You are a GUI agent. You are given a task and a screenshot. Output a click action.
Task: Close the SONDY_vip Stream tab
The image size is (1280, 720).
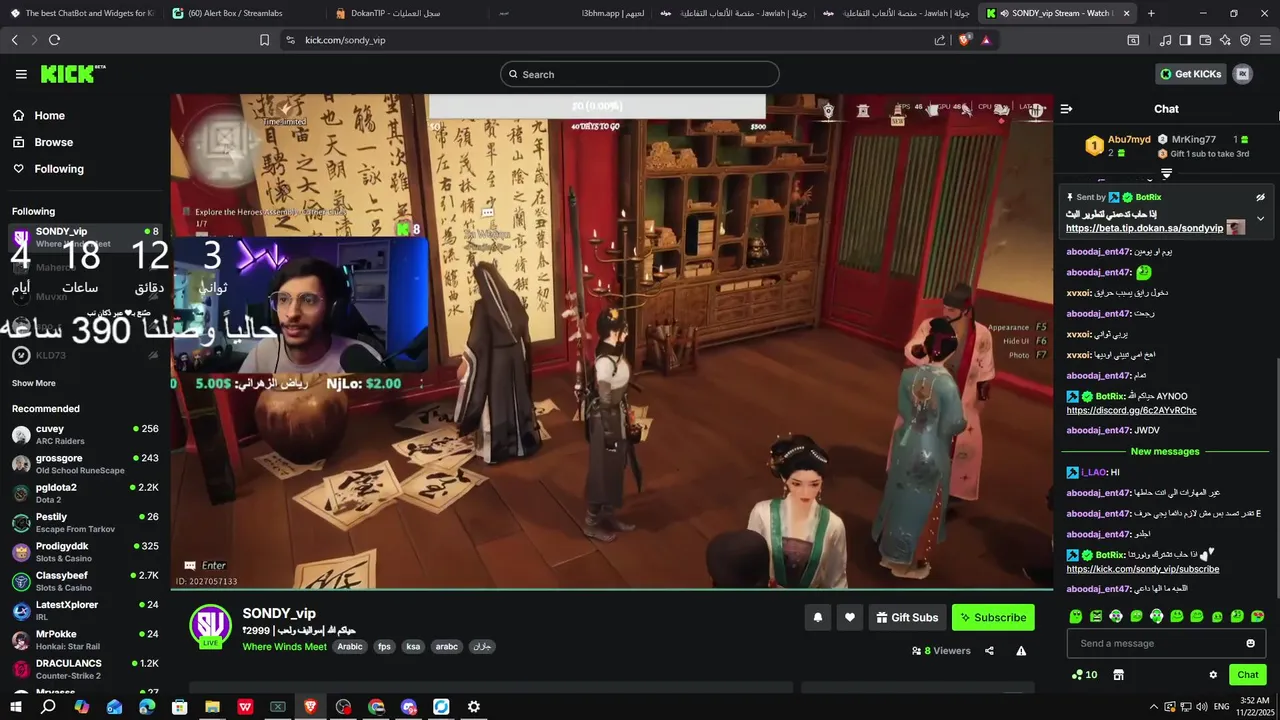[1127, 13]
